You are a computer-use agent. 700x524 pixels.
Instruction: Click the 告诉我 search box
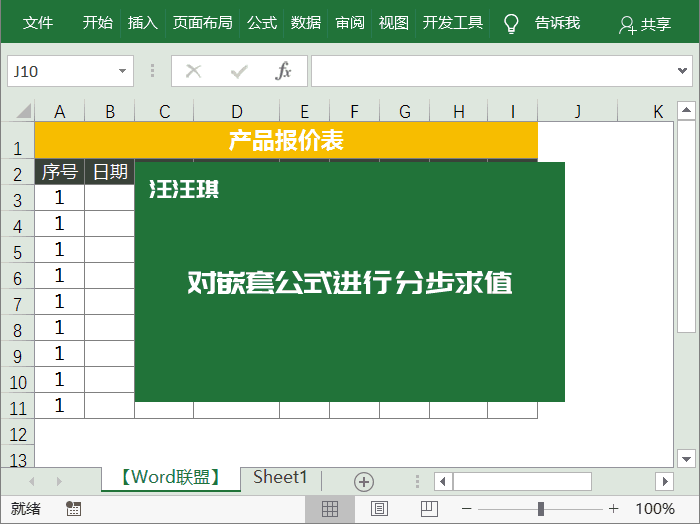click(558, 23)
